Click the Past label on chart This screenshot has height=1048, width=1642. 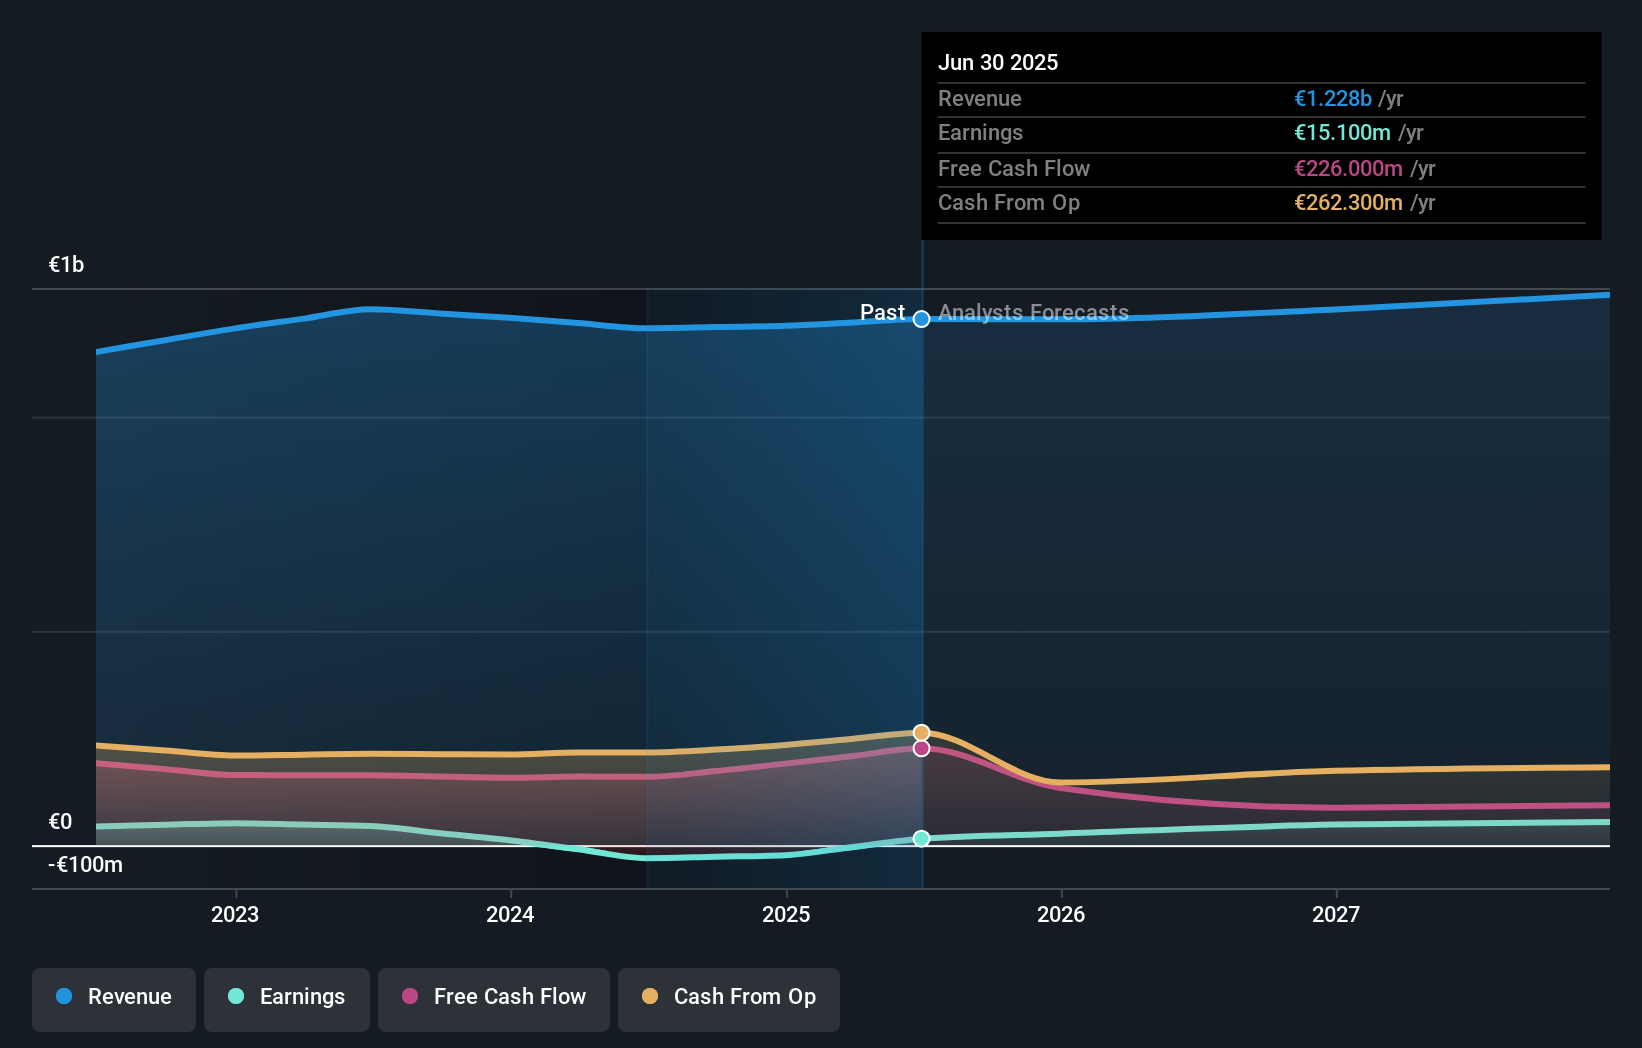click(x=882, y=313)
